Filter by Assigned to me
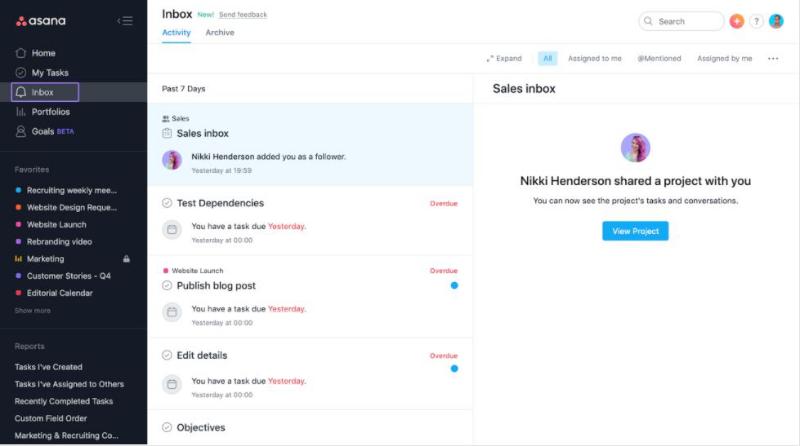800x446 pixels. (595, 58)
